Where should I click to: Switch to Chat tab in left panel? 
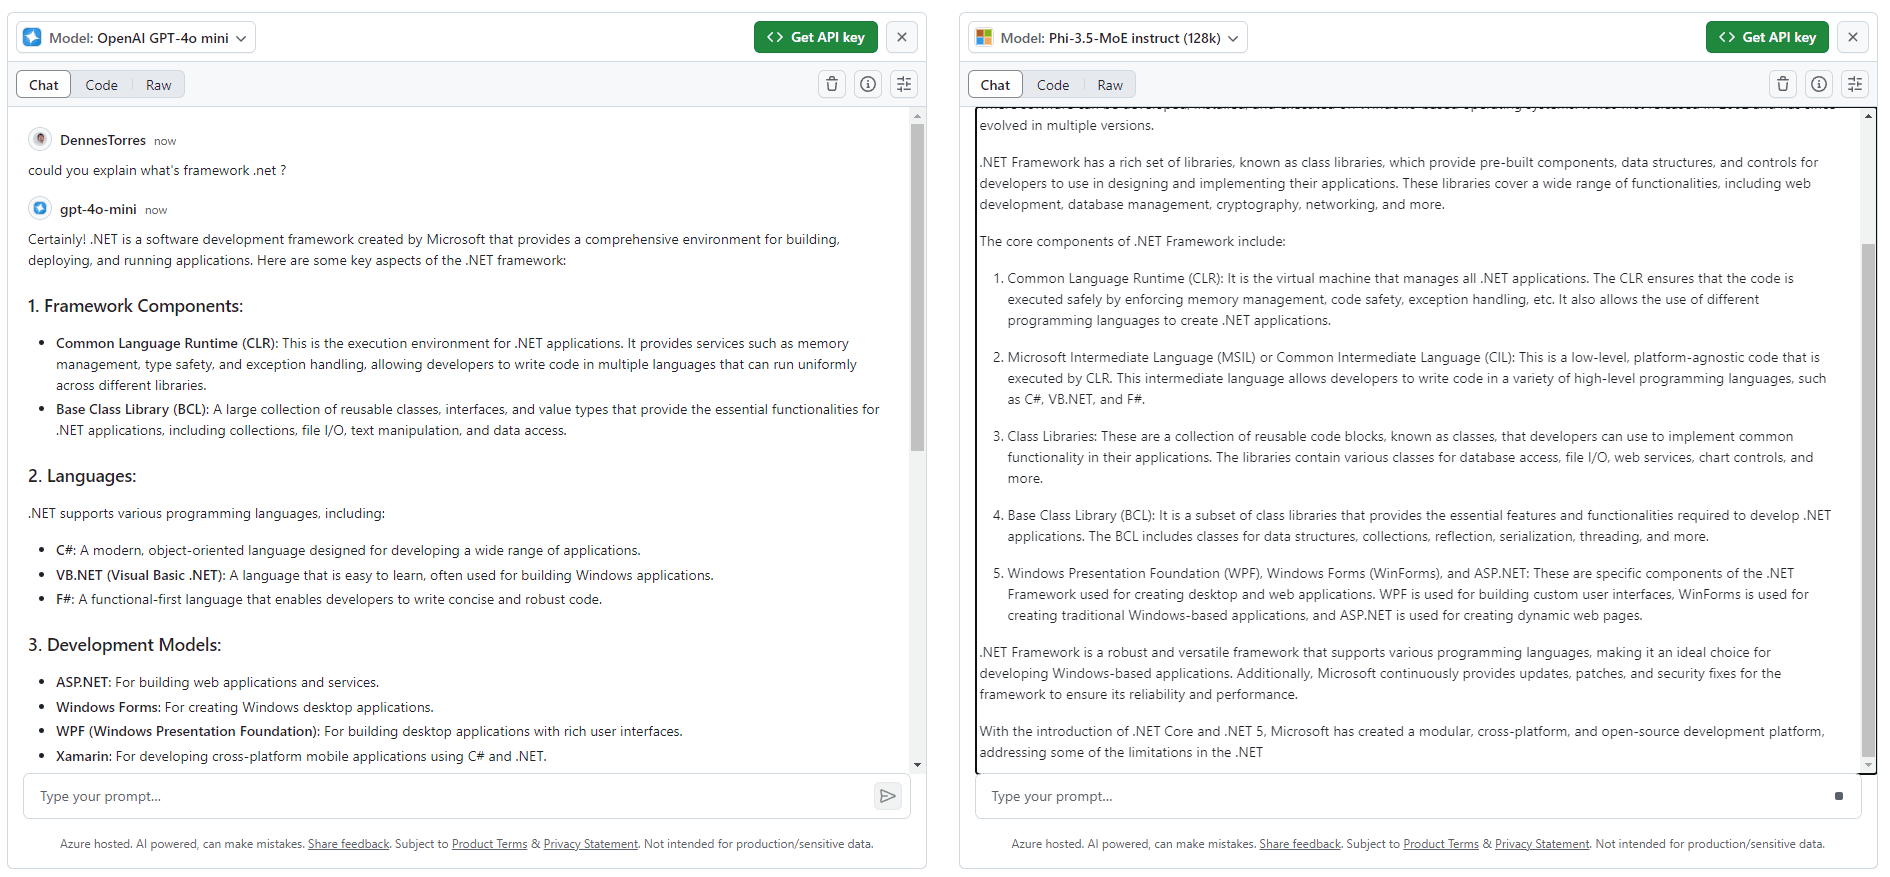click(x=44, y=85)
